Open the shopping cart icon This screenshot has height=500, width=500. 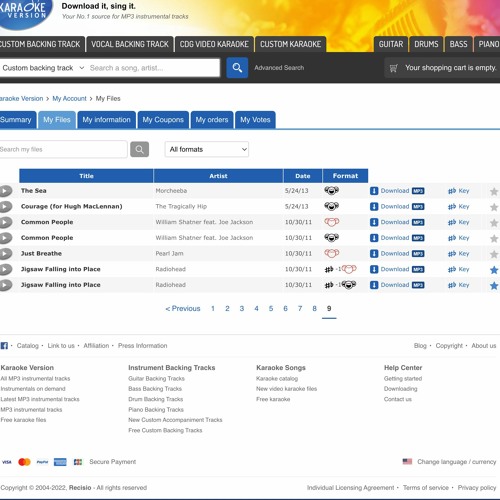(394, 68)
